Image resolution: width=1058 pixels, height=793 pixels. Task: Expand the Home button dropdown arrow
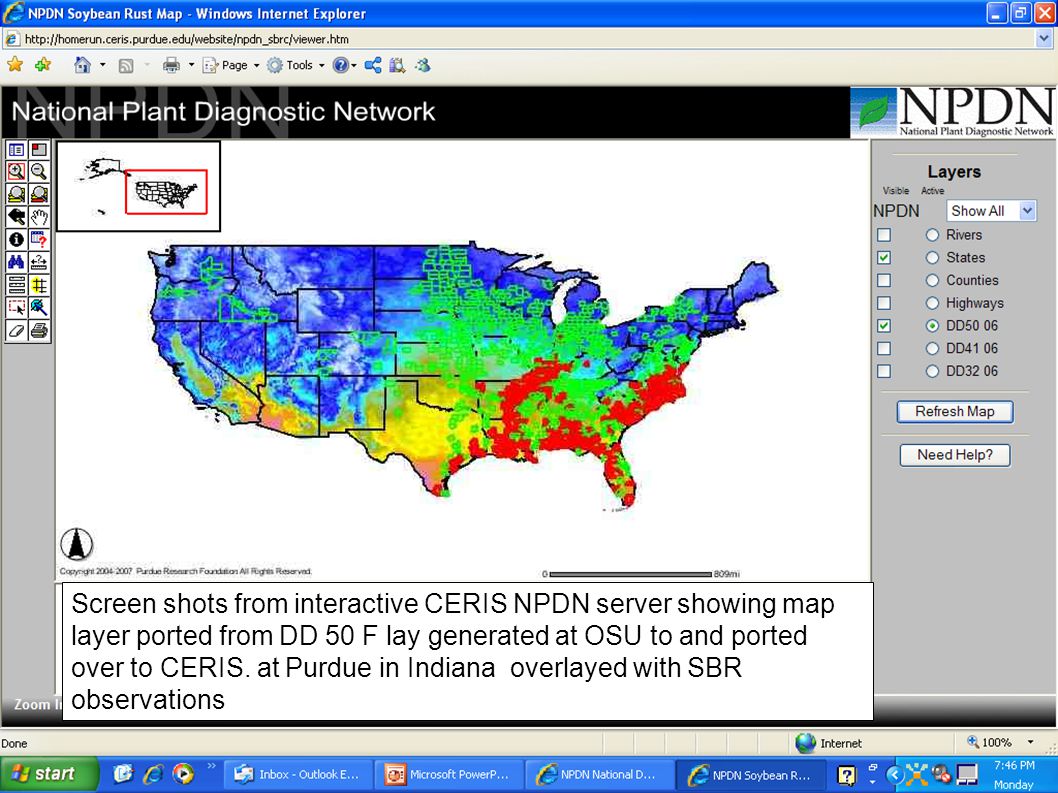pos(103,65)
